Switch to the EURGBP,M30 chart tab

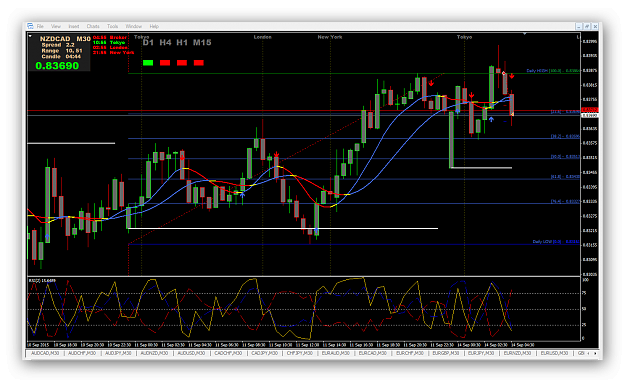(x=446, y=353)
